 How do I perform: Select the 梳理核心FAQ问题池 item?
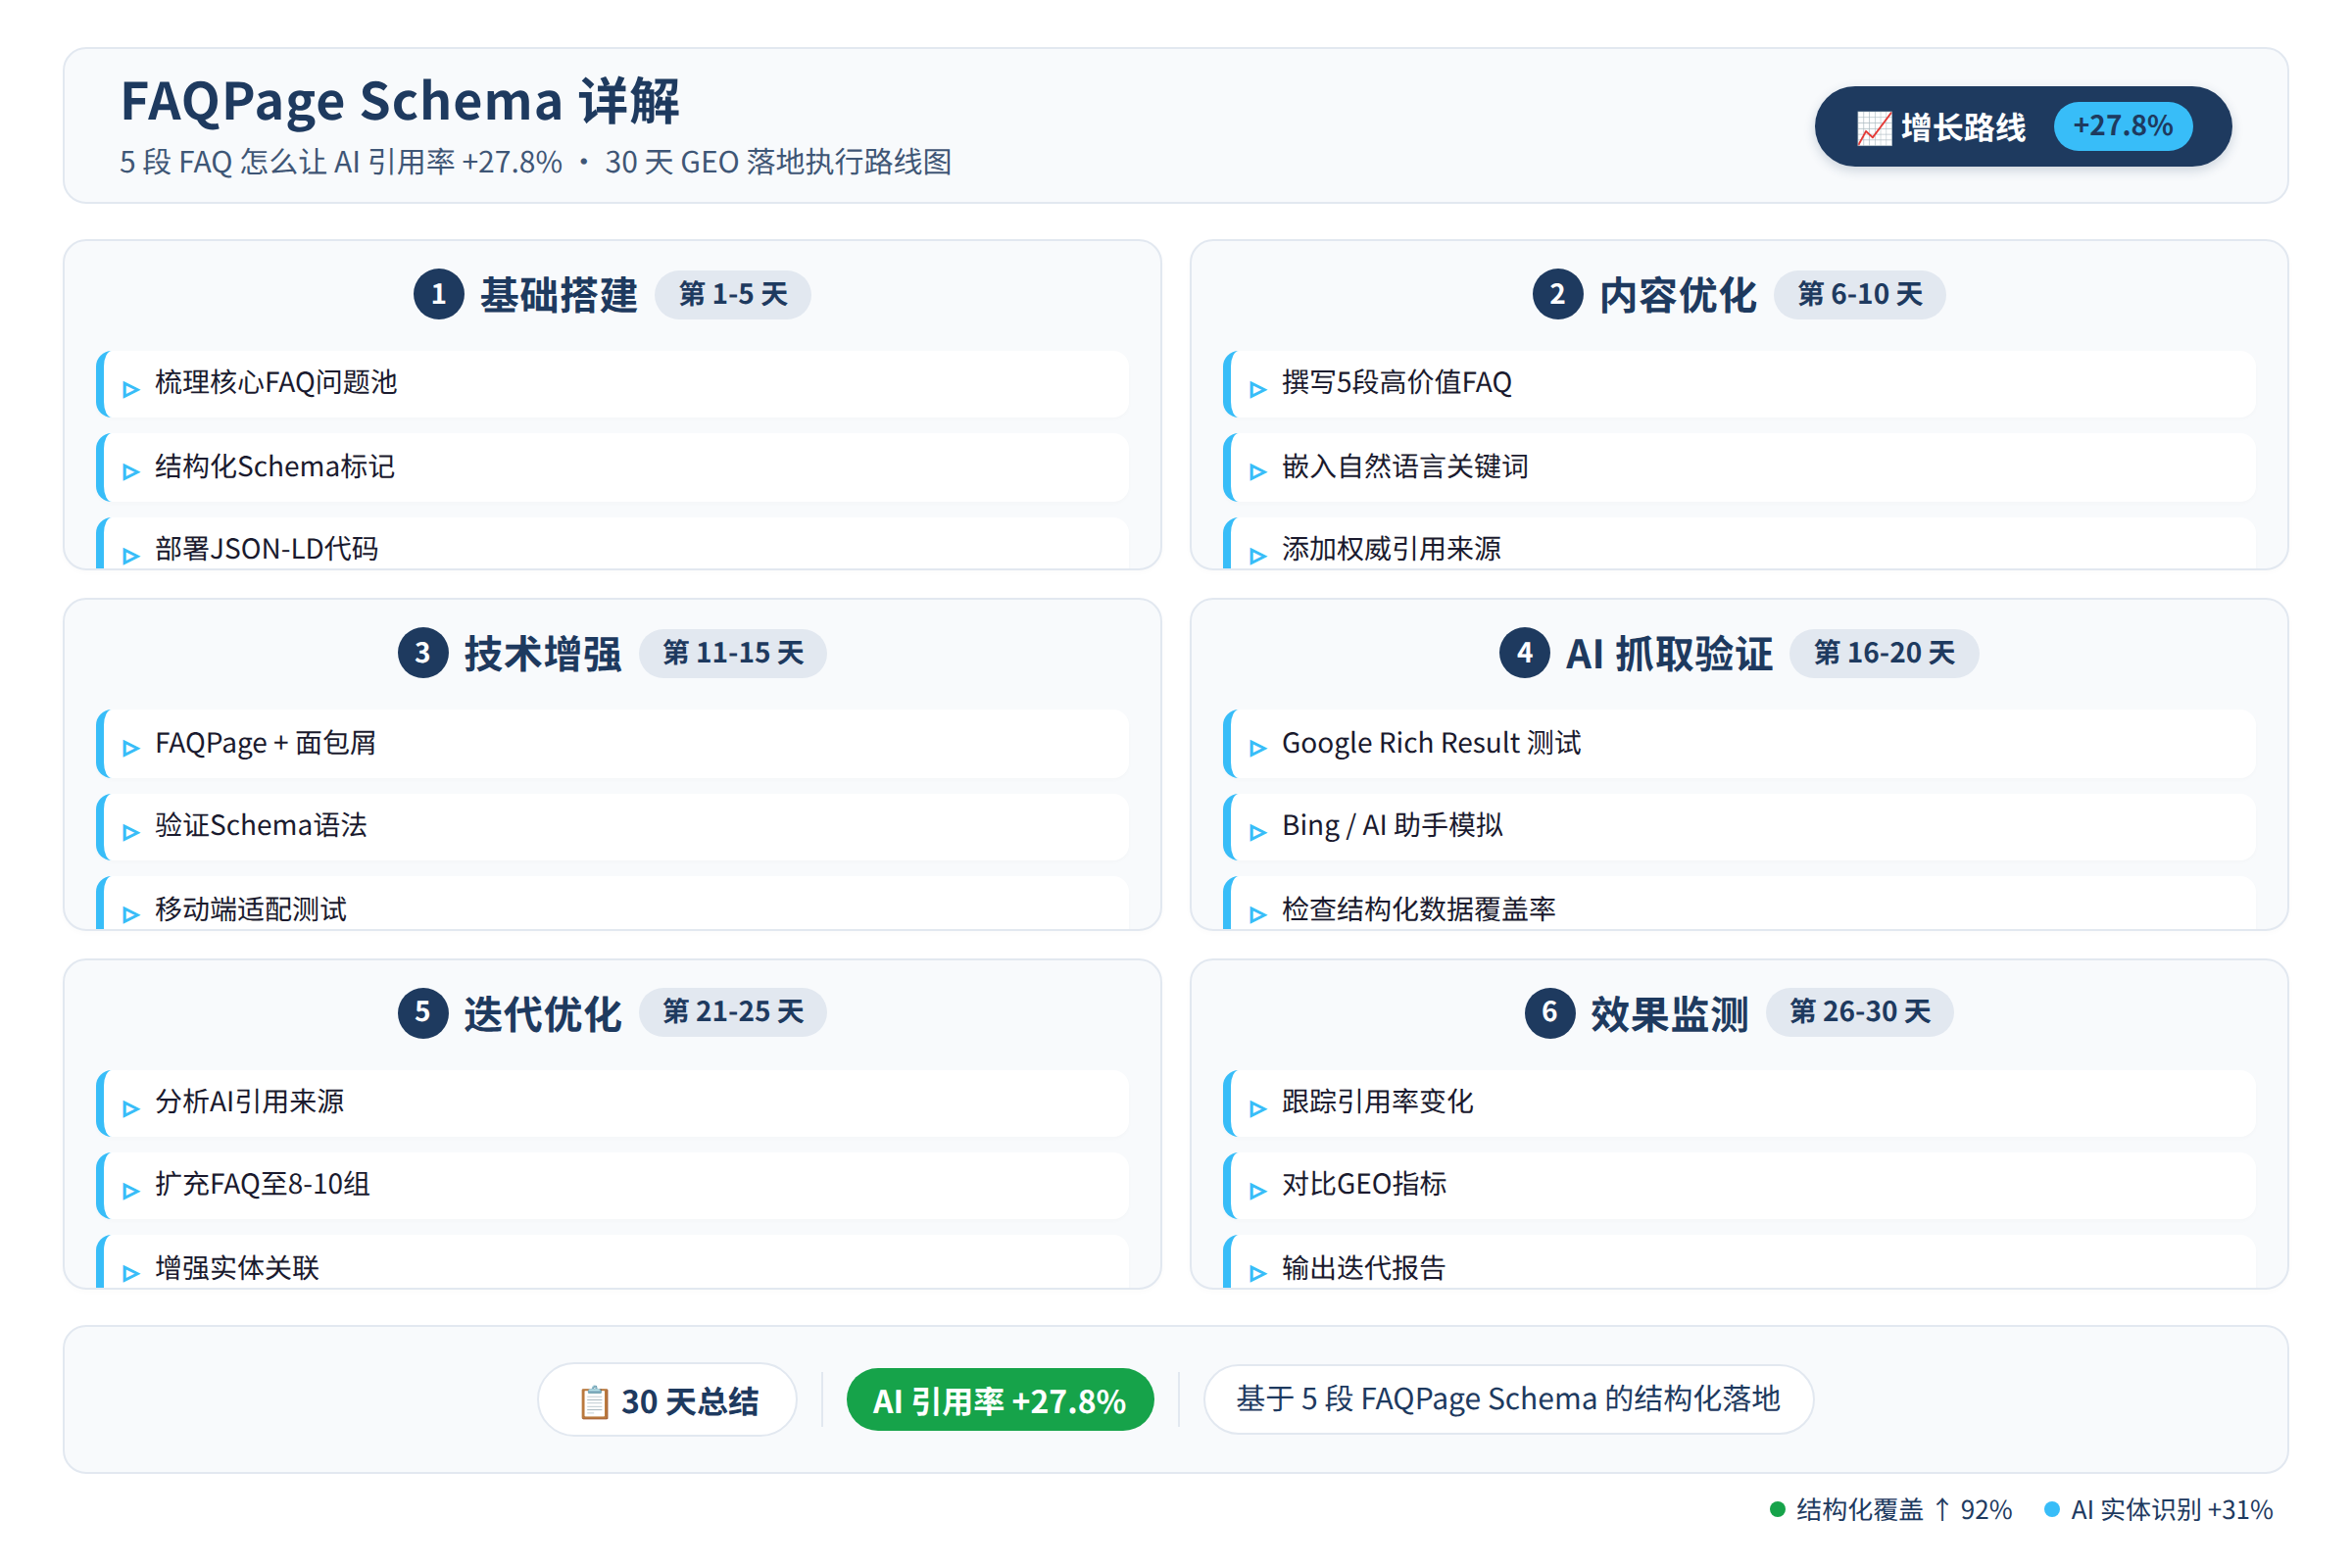pyautogui.click(x=612, y=384)
